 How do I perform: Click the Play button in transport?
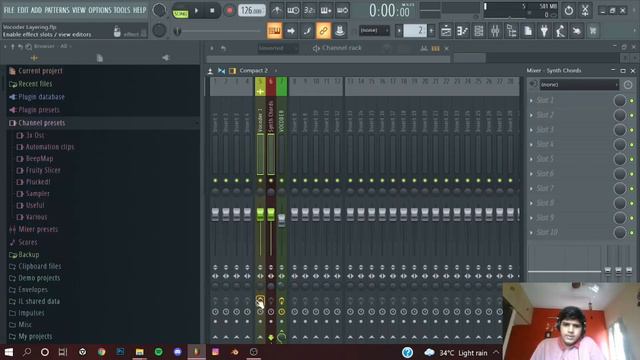pos(196,11)
